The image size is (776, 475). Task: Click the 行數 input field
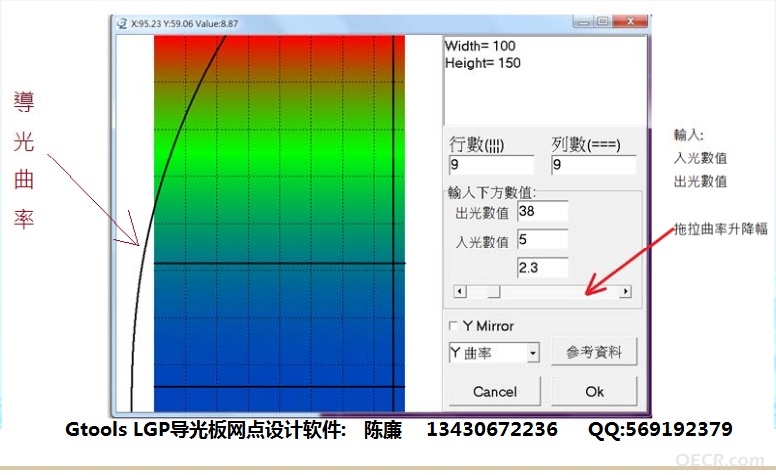pyautogui.click(x=491, y=165)
